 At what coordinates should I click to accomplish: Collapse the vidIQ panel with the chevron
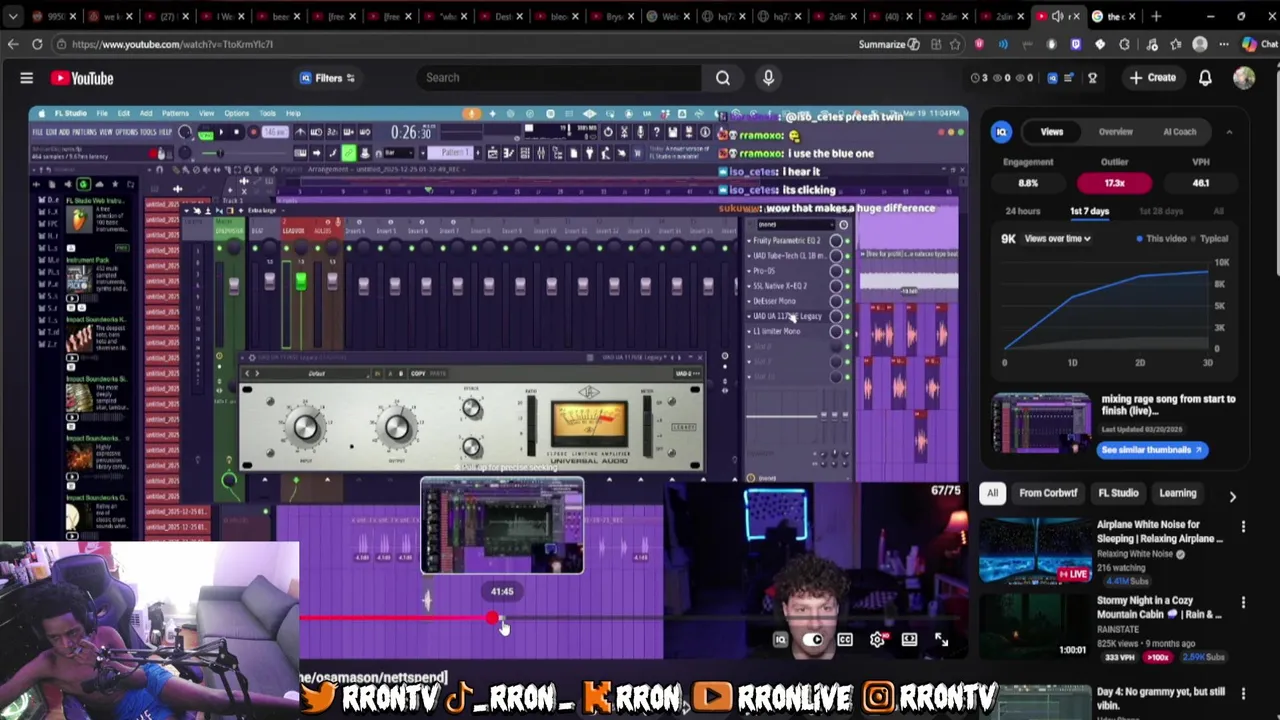click(x=1229, y=132)
